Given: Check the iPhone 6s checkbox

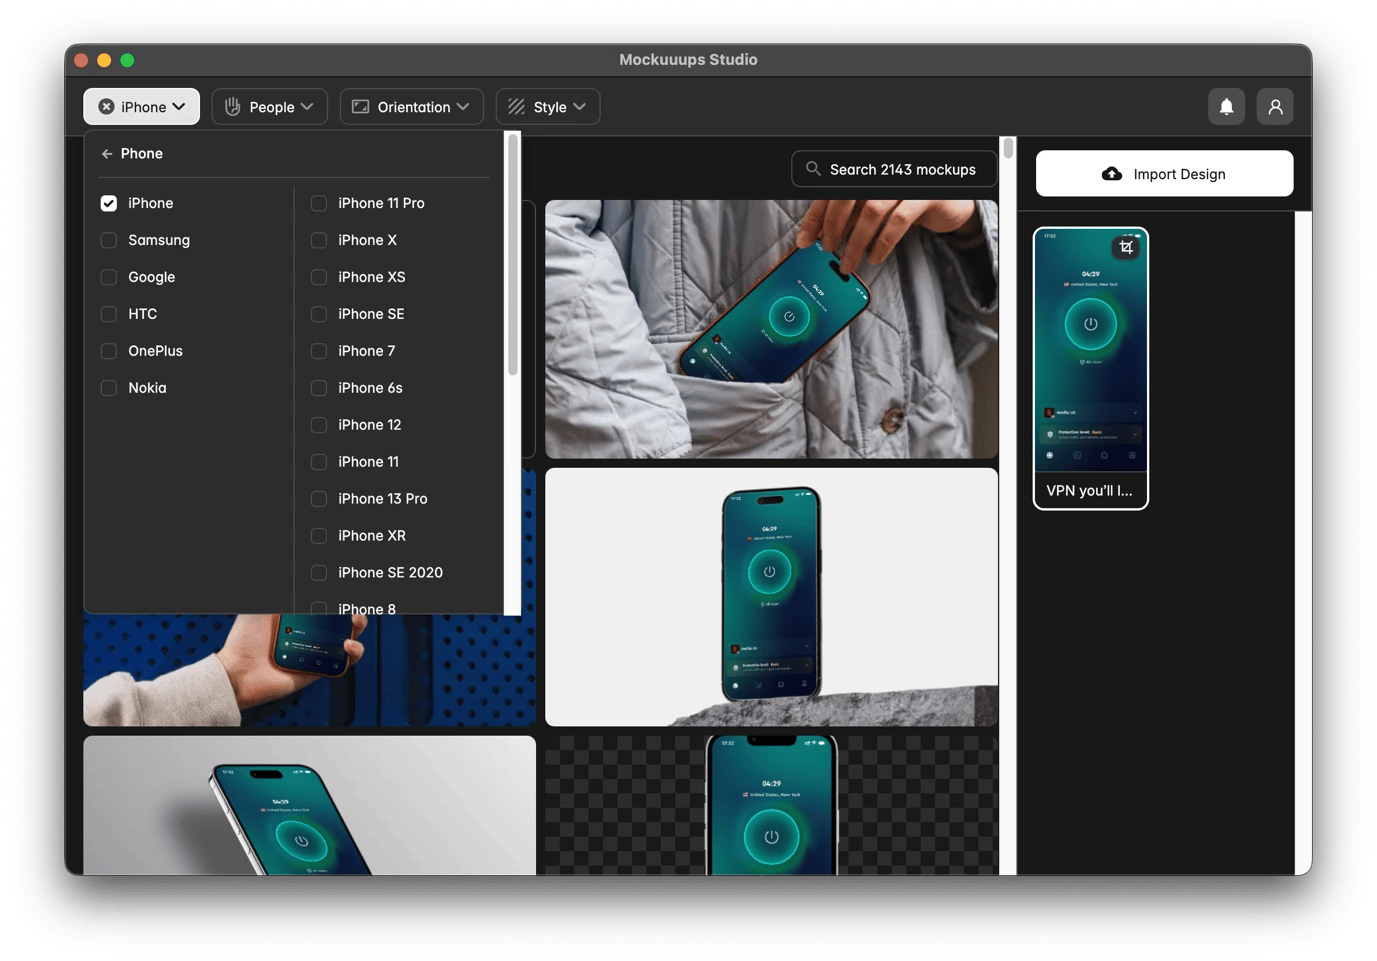Looking at the screenshot, I should [319, 388].
